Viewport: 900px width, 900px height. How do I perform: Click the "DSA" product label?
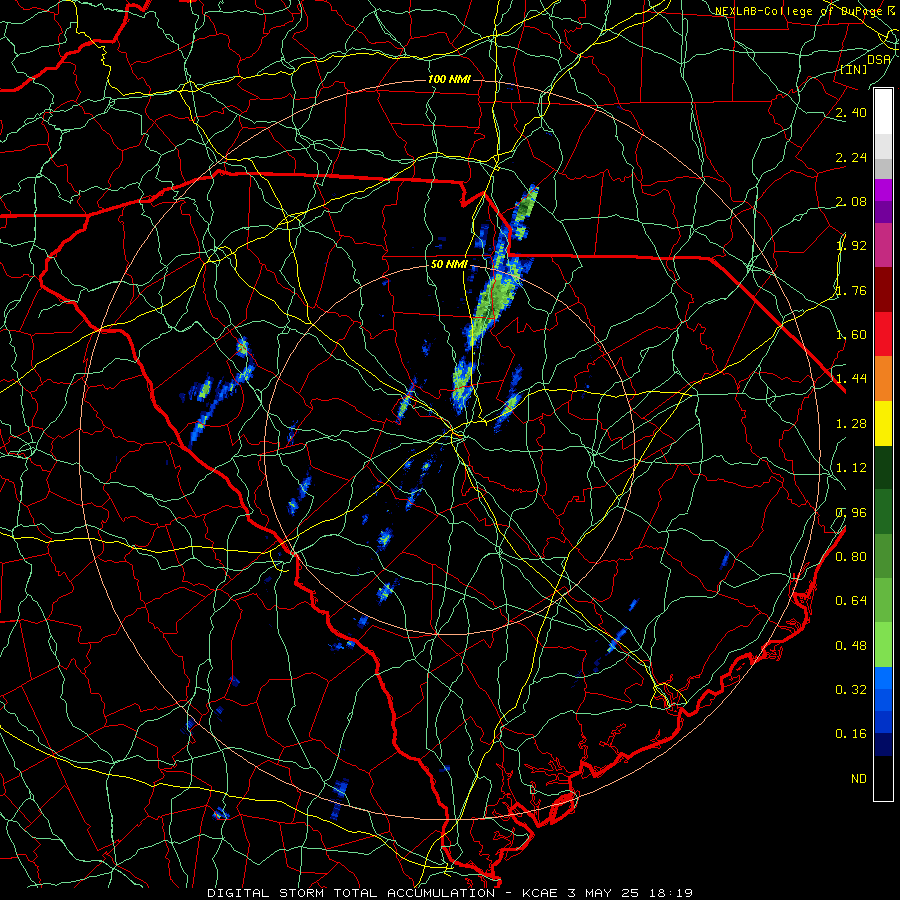coord(879,59)
